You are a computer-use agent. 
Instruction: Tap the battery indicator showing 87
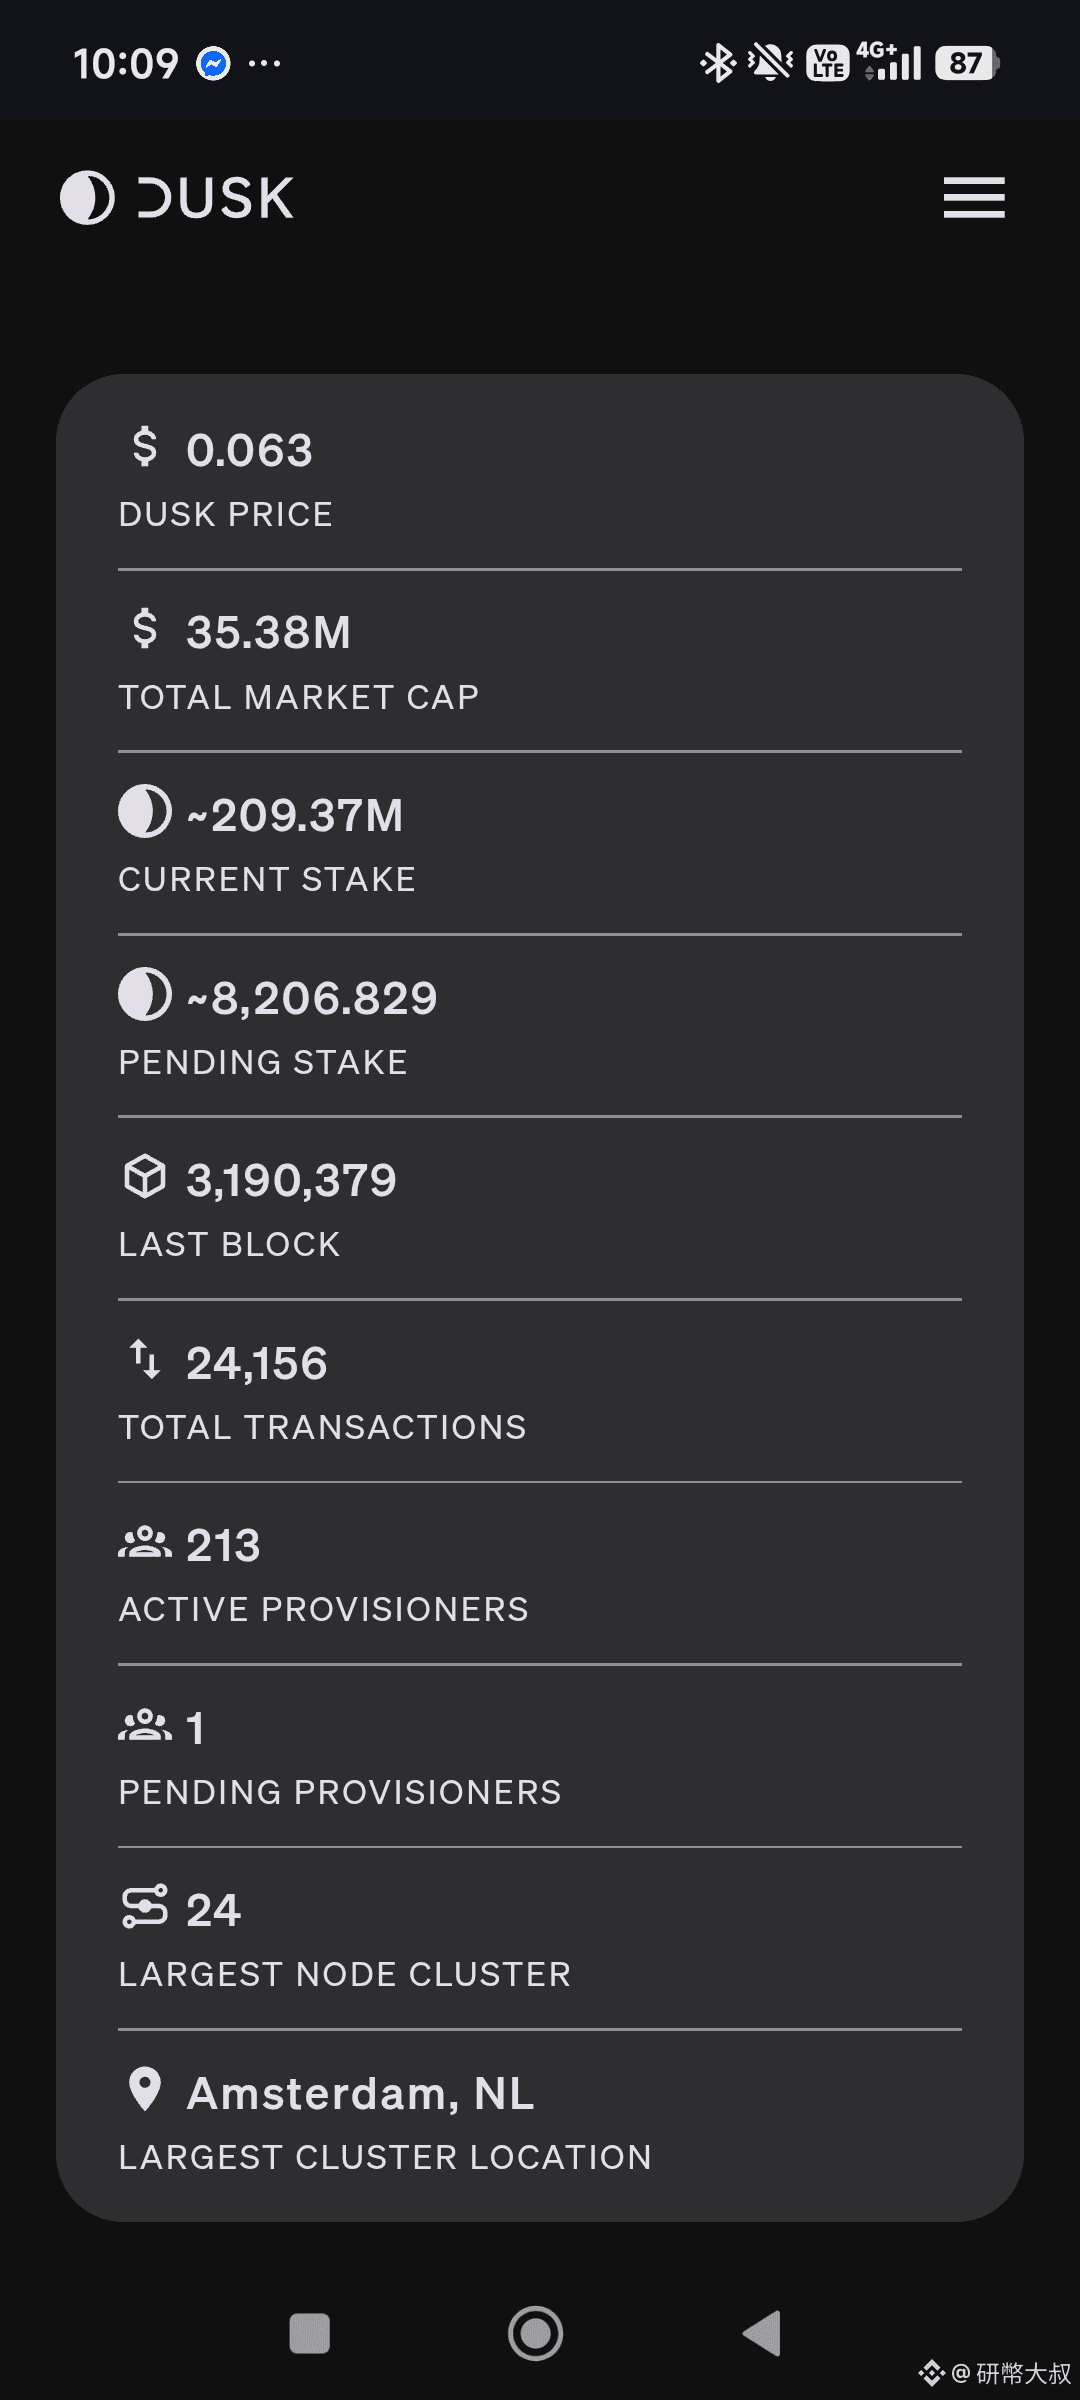pyautogui.click(x=966, y=64)
